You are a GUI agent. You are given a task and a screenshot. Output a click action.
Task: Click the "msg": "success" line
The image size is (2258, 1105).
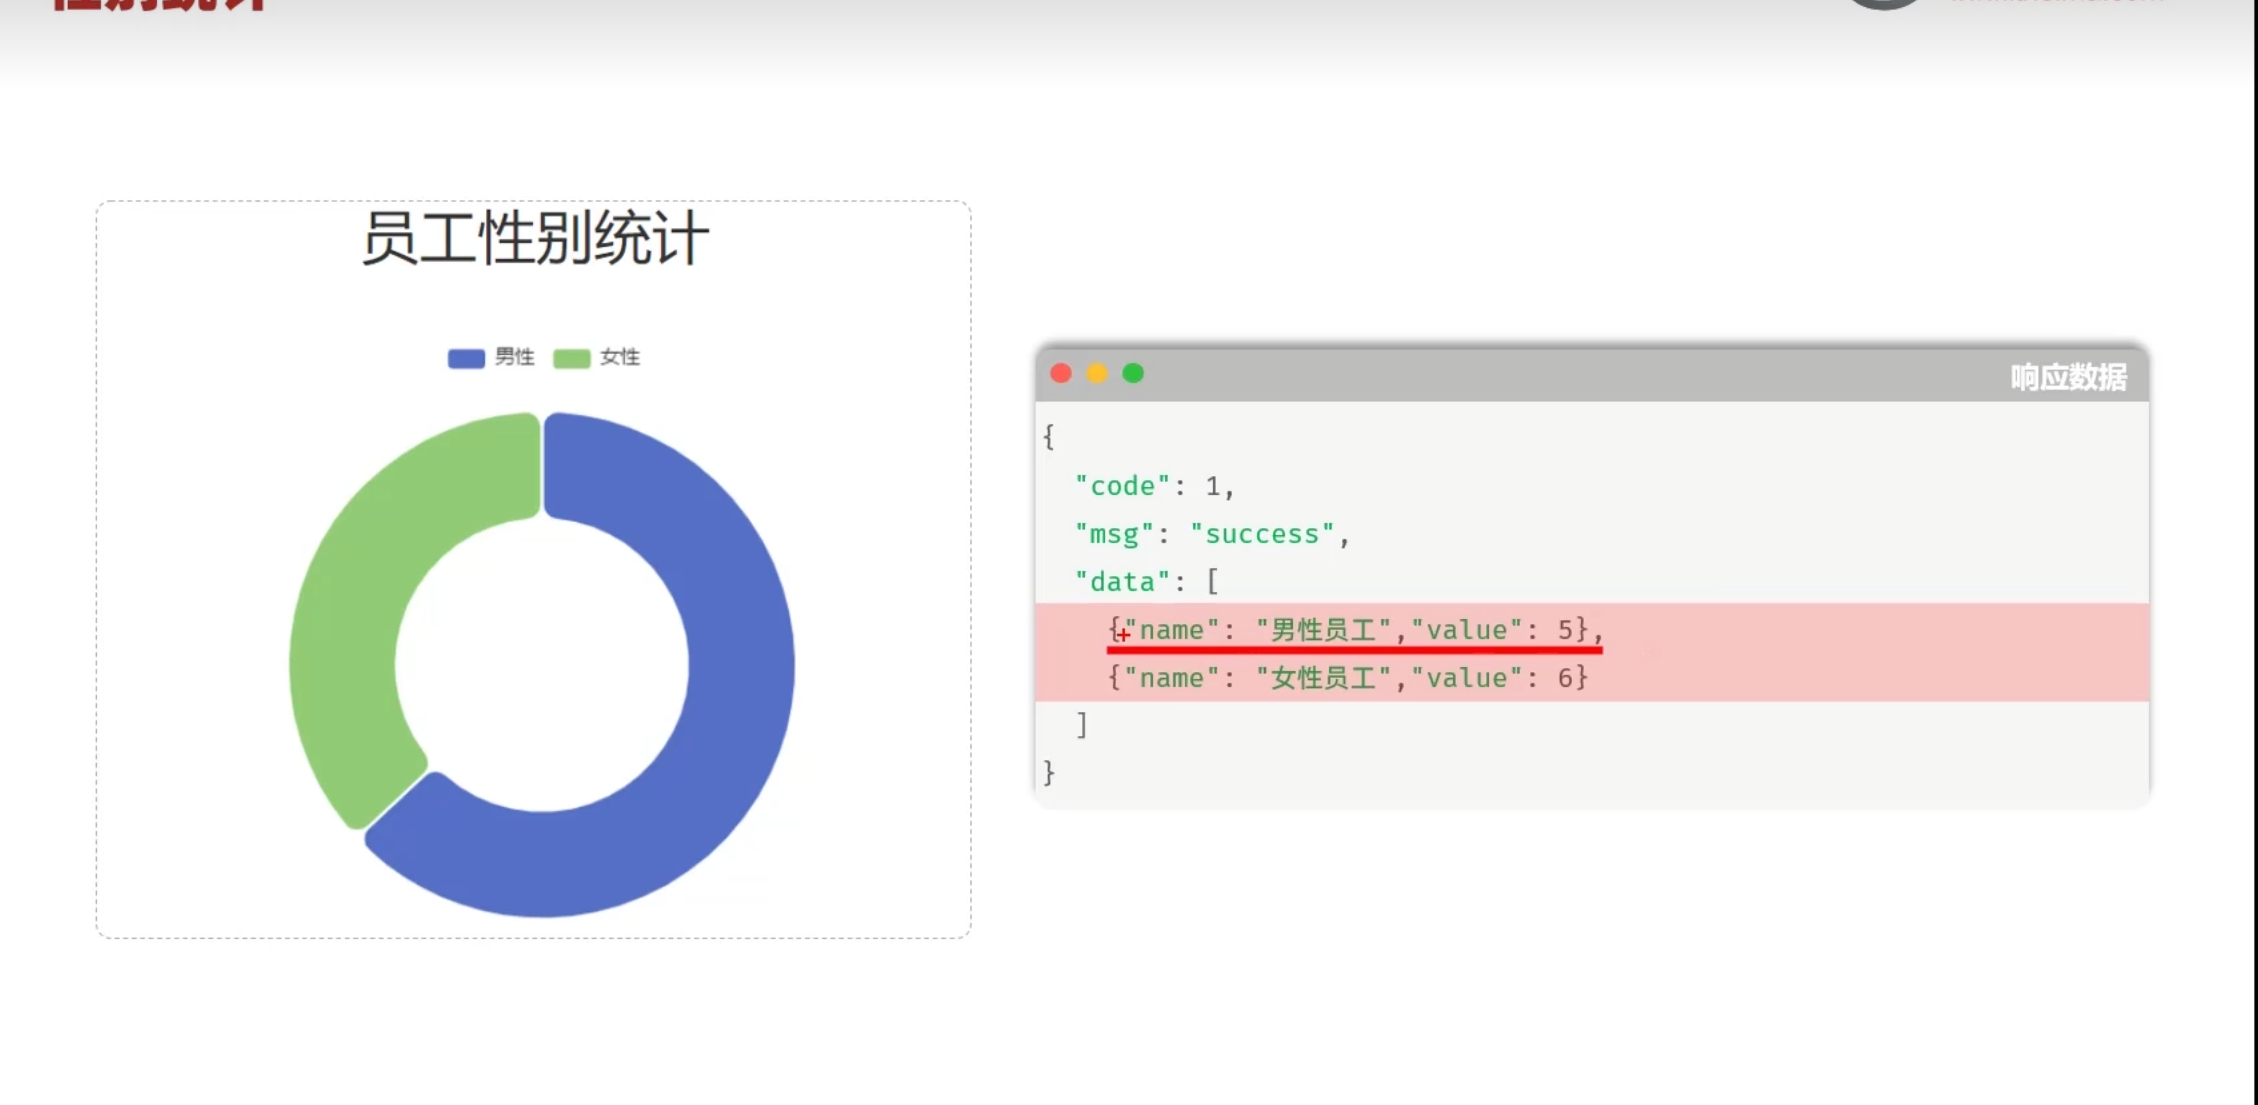[x=1211, y=534]
